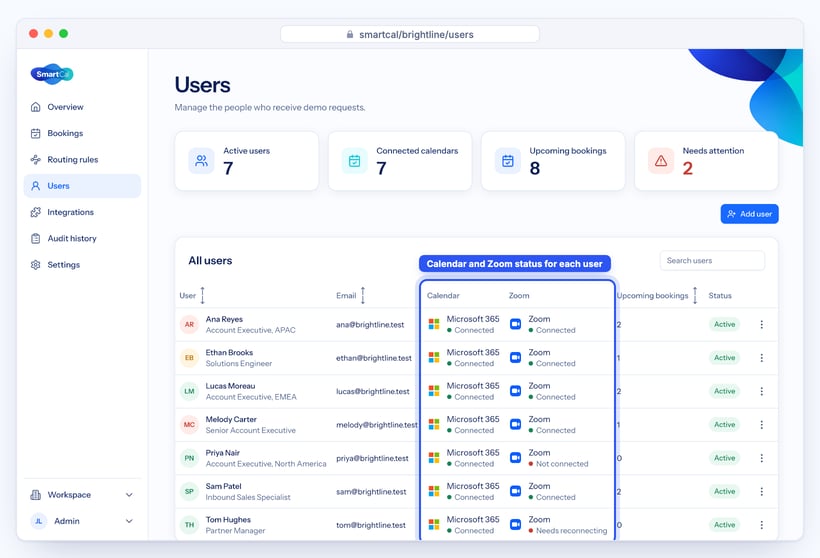The image size is (820, 558).
Task: Click email lucas@brightline.test
Action: coord(373,392)
